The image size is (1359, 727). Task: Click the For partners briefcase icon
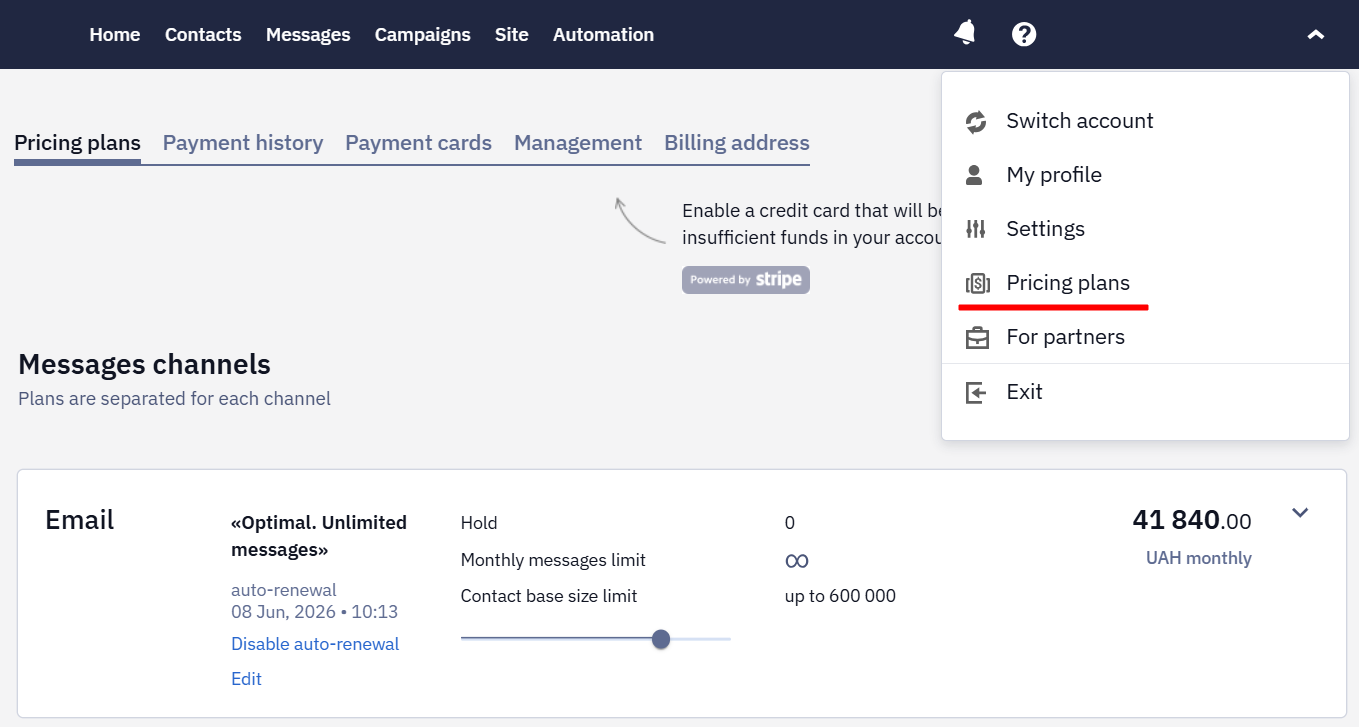[977, 338]
